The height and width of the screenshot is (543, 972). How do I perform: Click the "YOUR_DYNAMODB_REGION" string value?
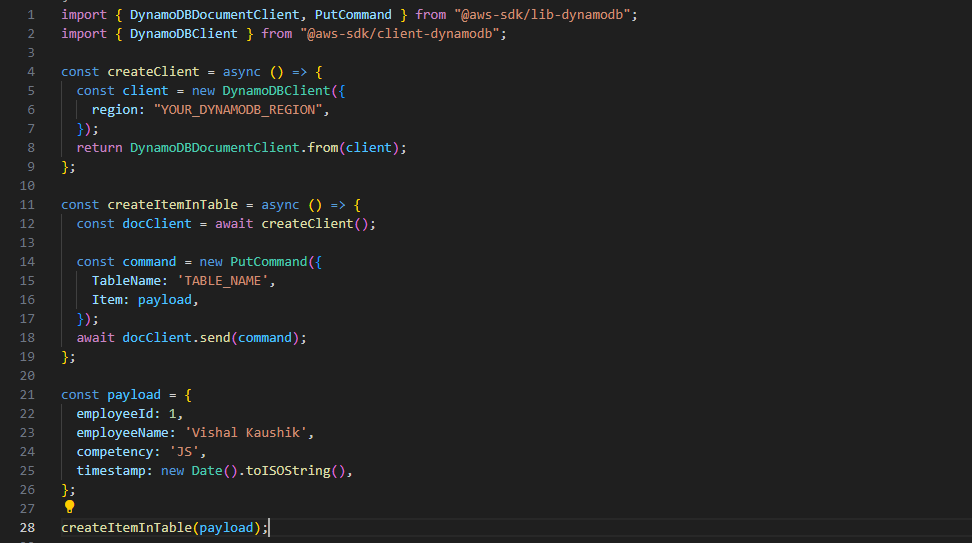point(238,110)
